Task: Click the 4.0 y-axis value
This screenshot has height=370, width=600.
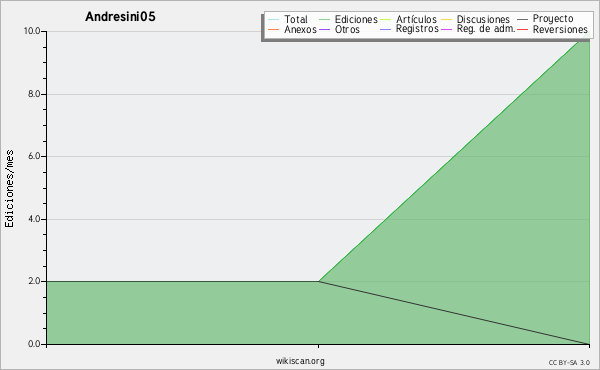Action: tap(34, 219)
